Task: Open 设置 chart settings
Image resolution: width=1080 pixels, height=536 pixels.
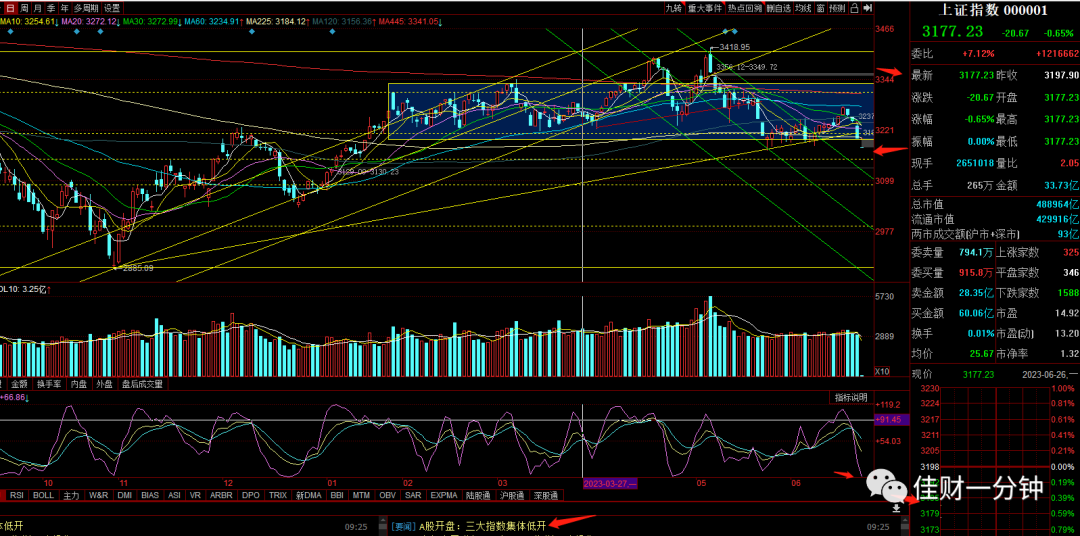Action: [112, 8]
